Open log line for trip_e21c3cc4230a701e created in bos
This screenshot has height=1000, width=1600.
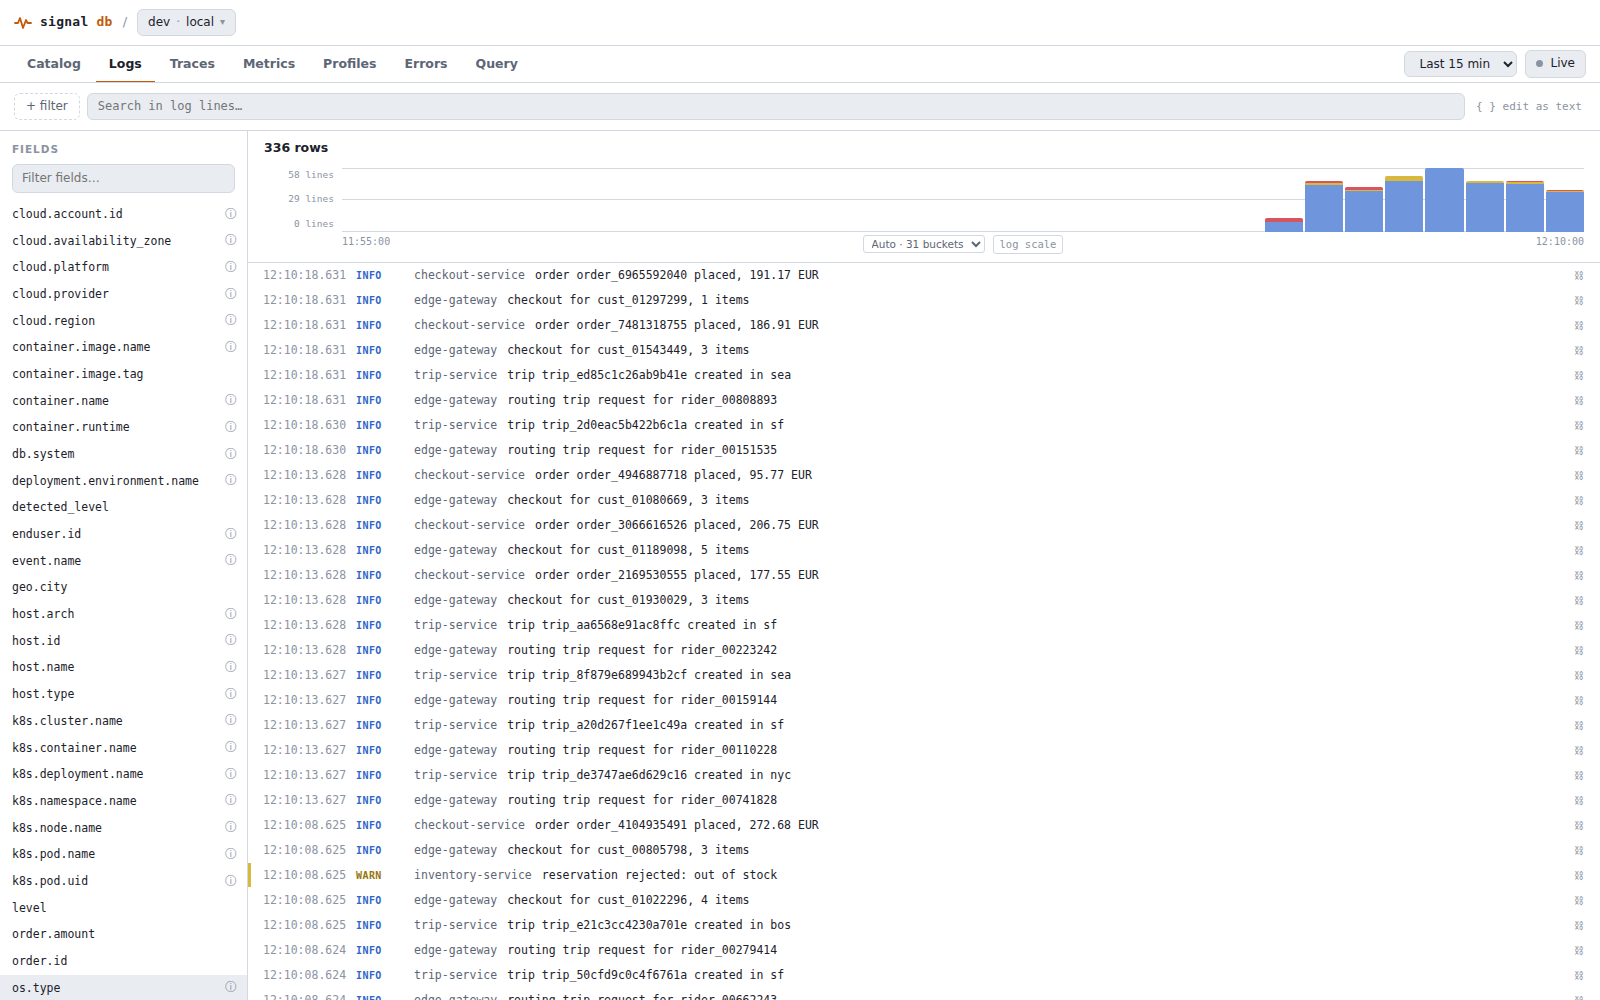coord(924,925)
